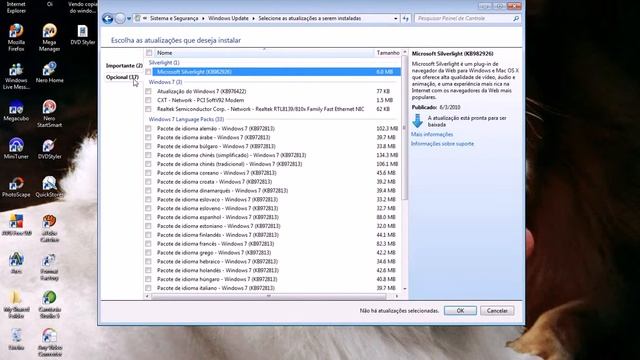Open the PhotoScape desktop shortcut

pyautogui.click(x=16, y=187)
